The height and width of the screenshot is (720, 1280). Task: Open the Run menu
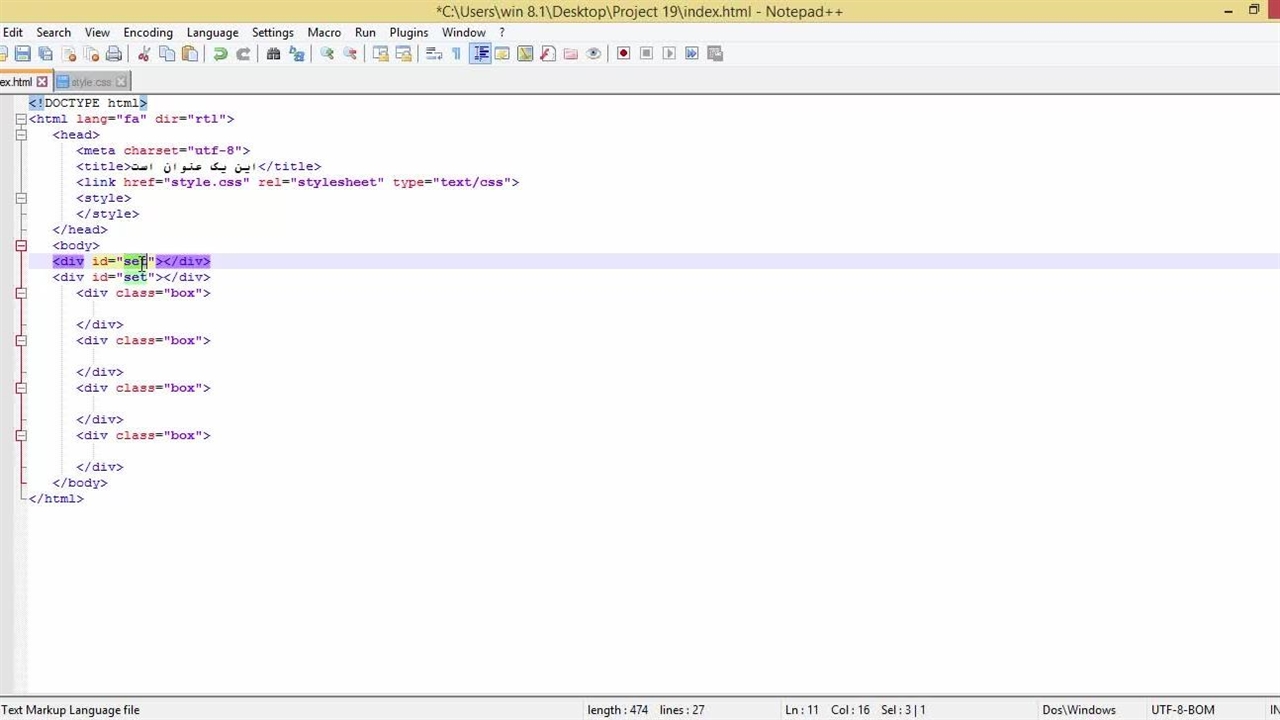pyautogui.click(x=365, y=32)
